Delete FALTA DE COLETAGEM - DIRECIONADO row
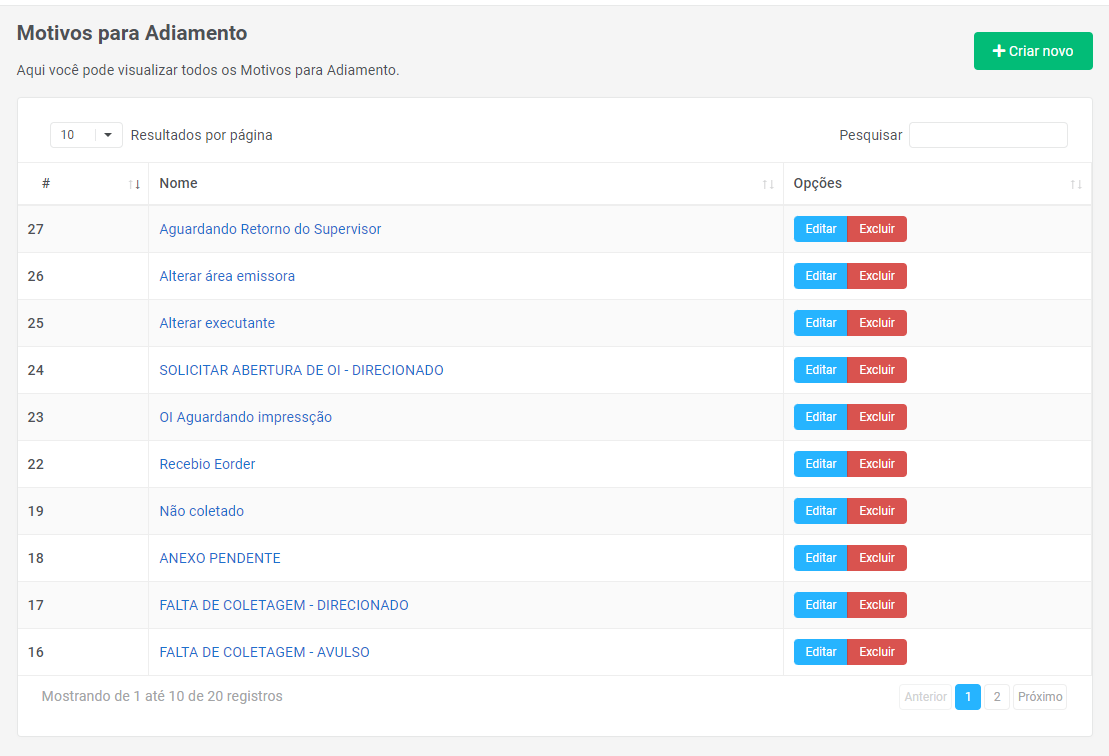The width and height of the screenshot is (1109, 756). (x=877, y=605)
